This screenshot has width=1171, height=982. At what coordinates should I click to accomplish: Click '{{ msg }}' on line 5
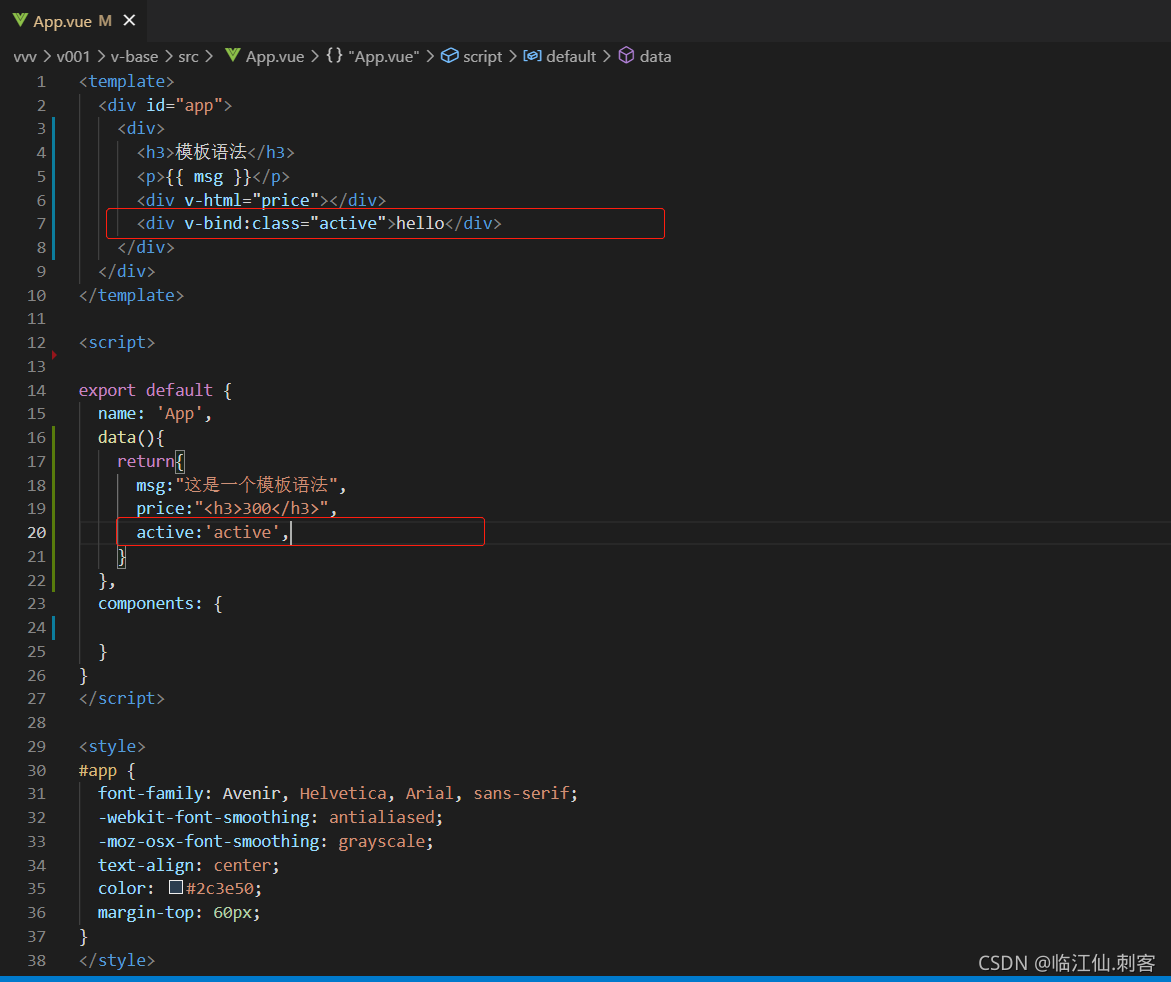click(208, 177)
